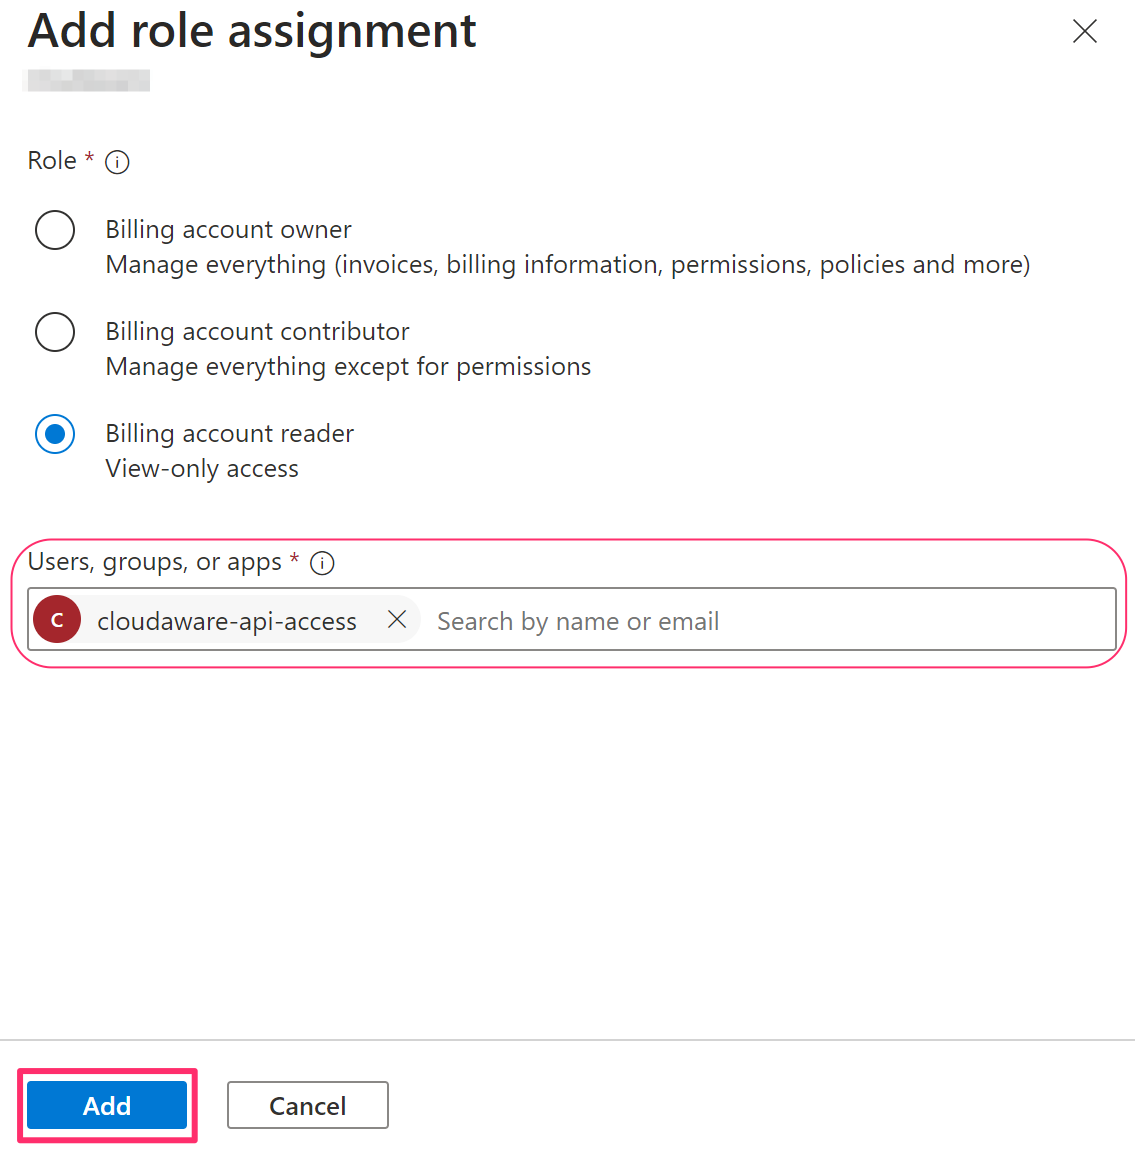Image resolution: width=1135 pixels, height=1154 pixels.
Task: Click the avatar initial icon in the picker
Action: click(x=57, y=620)
